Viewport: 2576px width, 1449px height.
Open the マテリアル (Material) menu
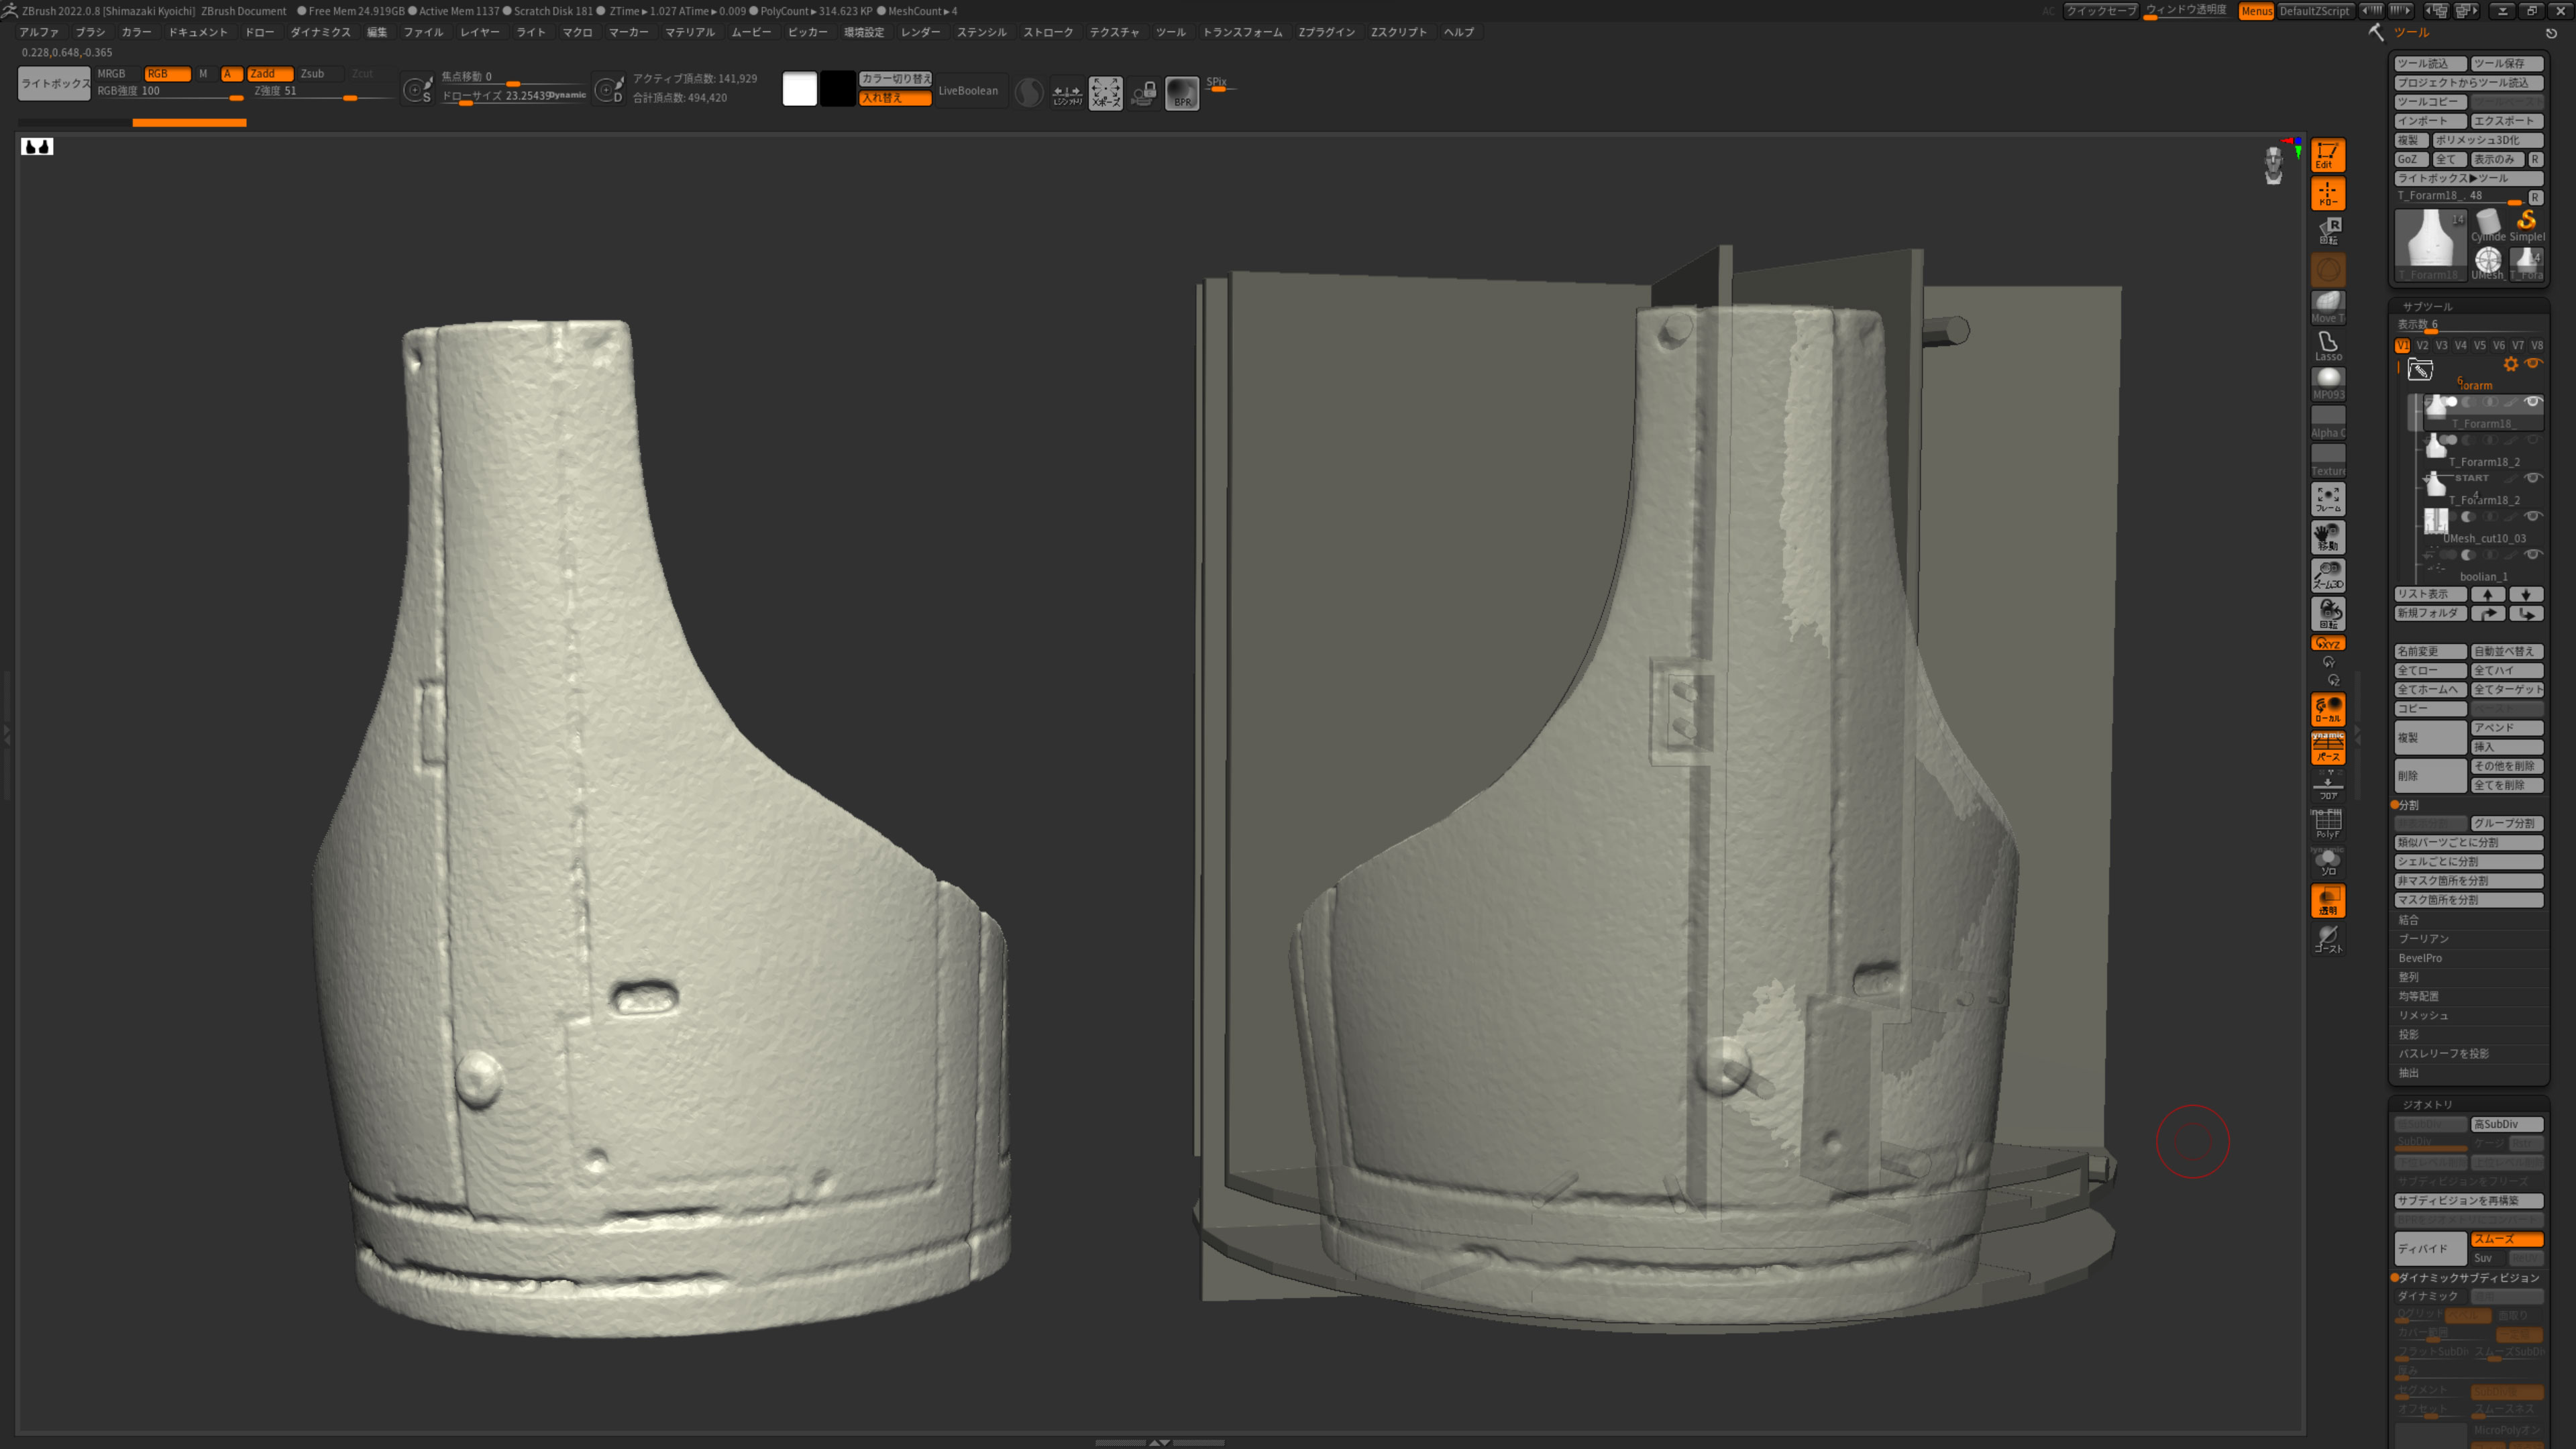click(690, 32)
